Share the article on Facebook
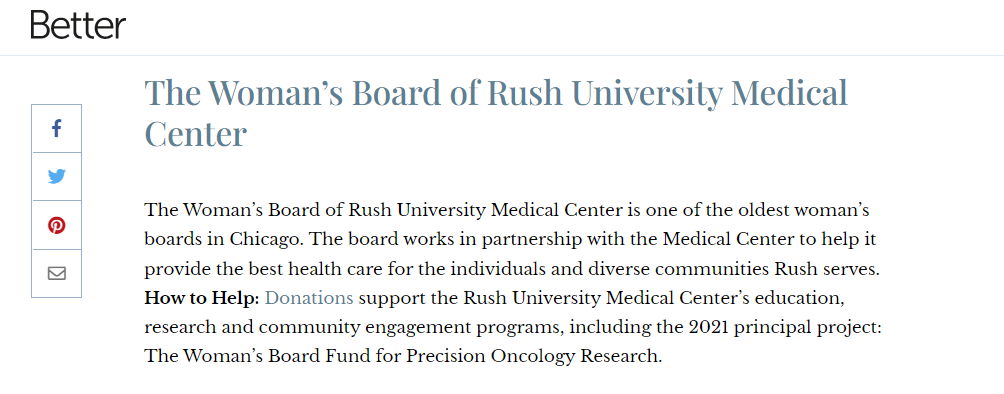1004x394 pixels. 56,129
